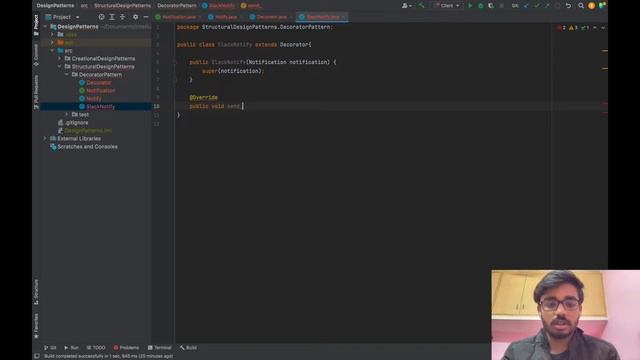Expand the test package
This screenshot has height=360, width=640.
point(67,115)
